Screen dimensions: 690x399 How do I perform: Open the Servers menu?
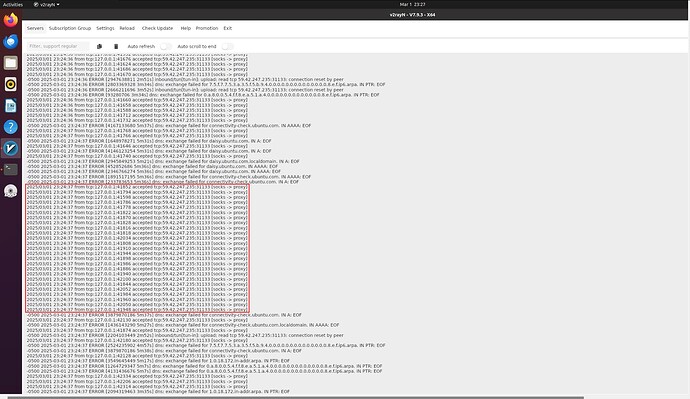click(35, 28)
